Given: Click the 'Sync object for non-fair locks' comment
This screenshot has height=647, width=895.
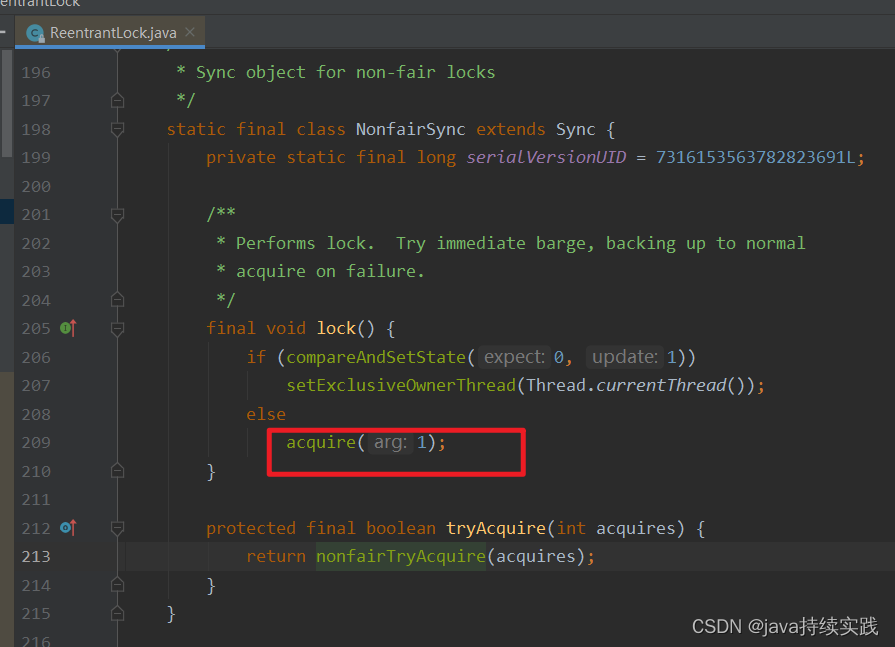Looking at the screenshot, I should pyautogui.click(x=345, y=72).
